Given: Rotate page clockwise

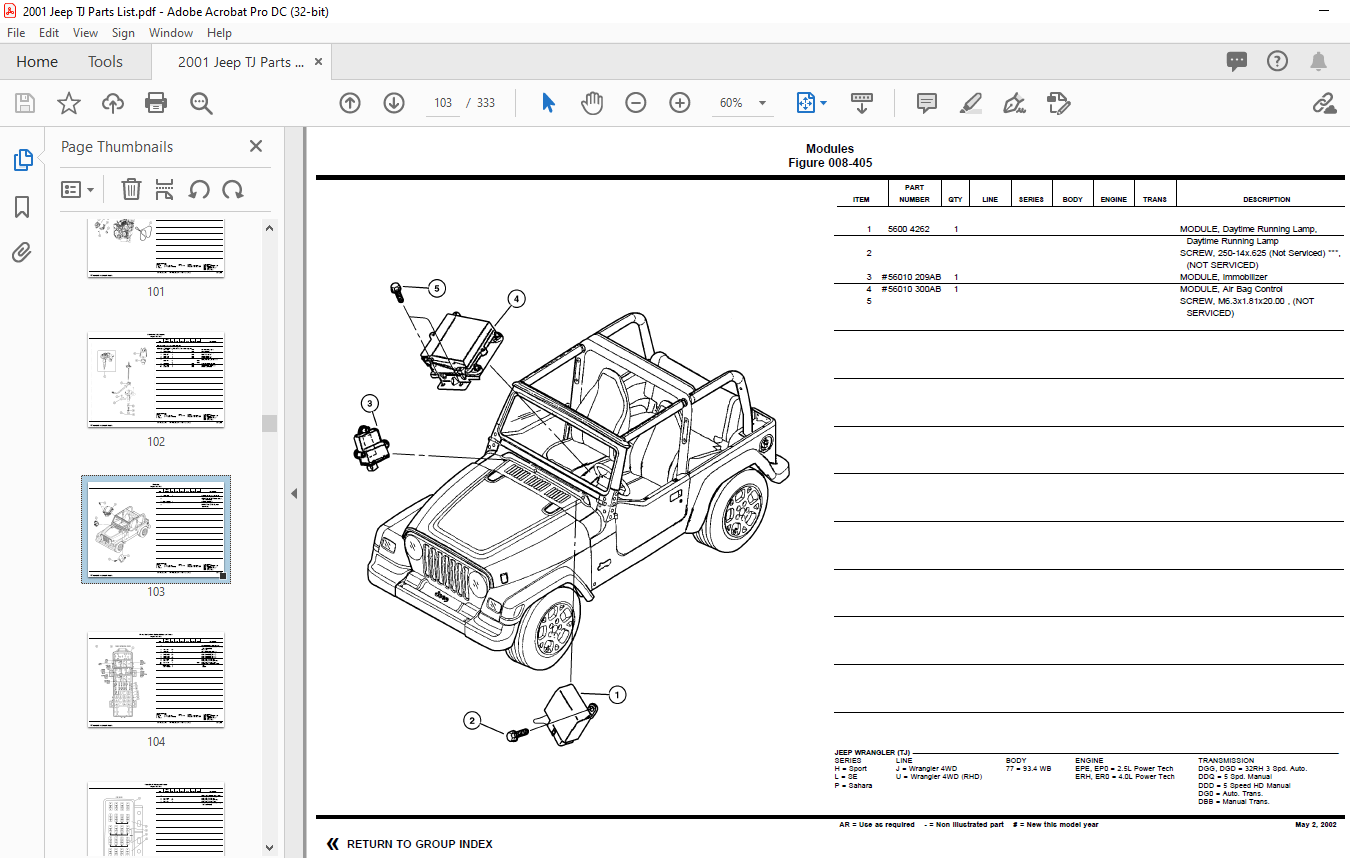Looking at the screenshot, I should click(x=233, y=189).
